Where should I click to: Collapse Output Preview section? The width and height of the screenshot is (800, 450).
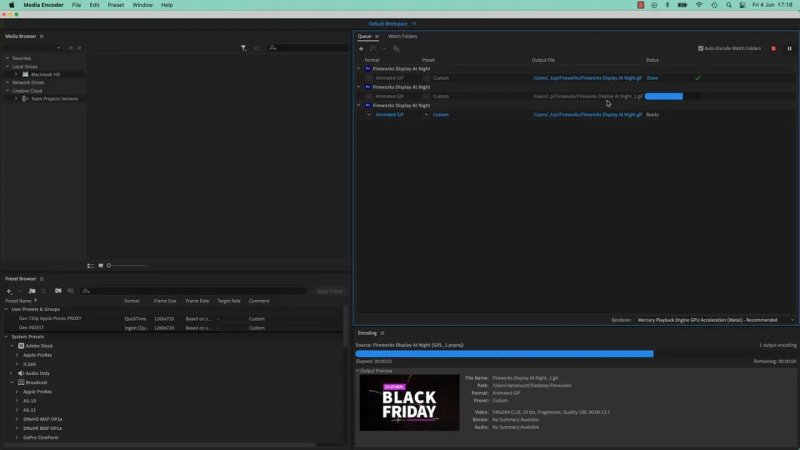pos(358,371)
